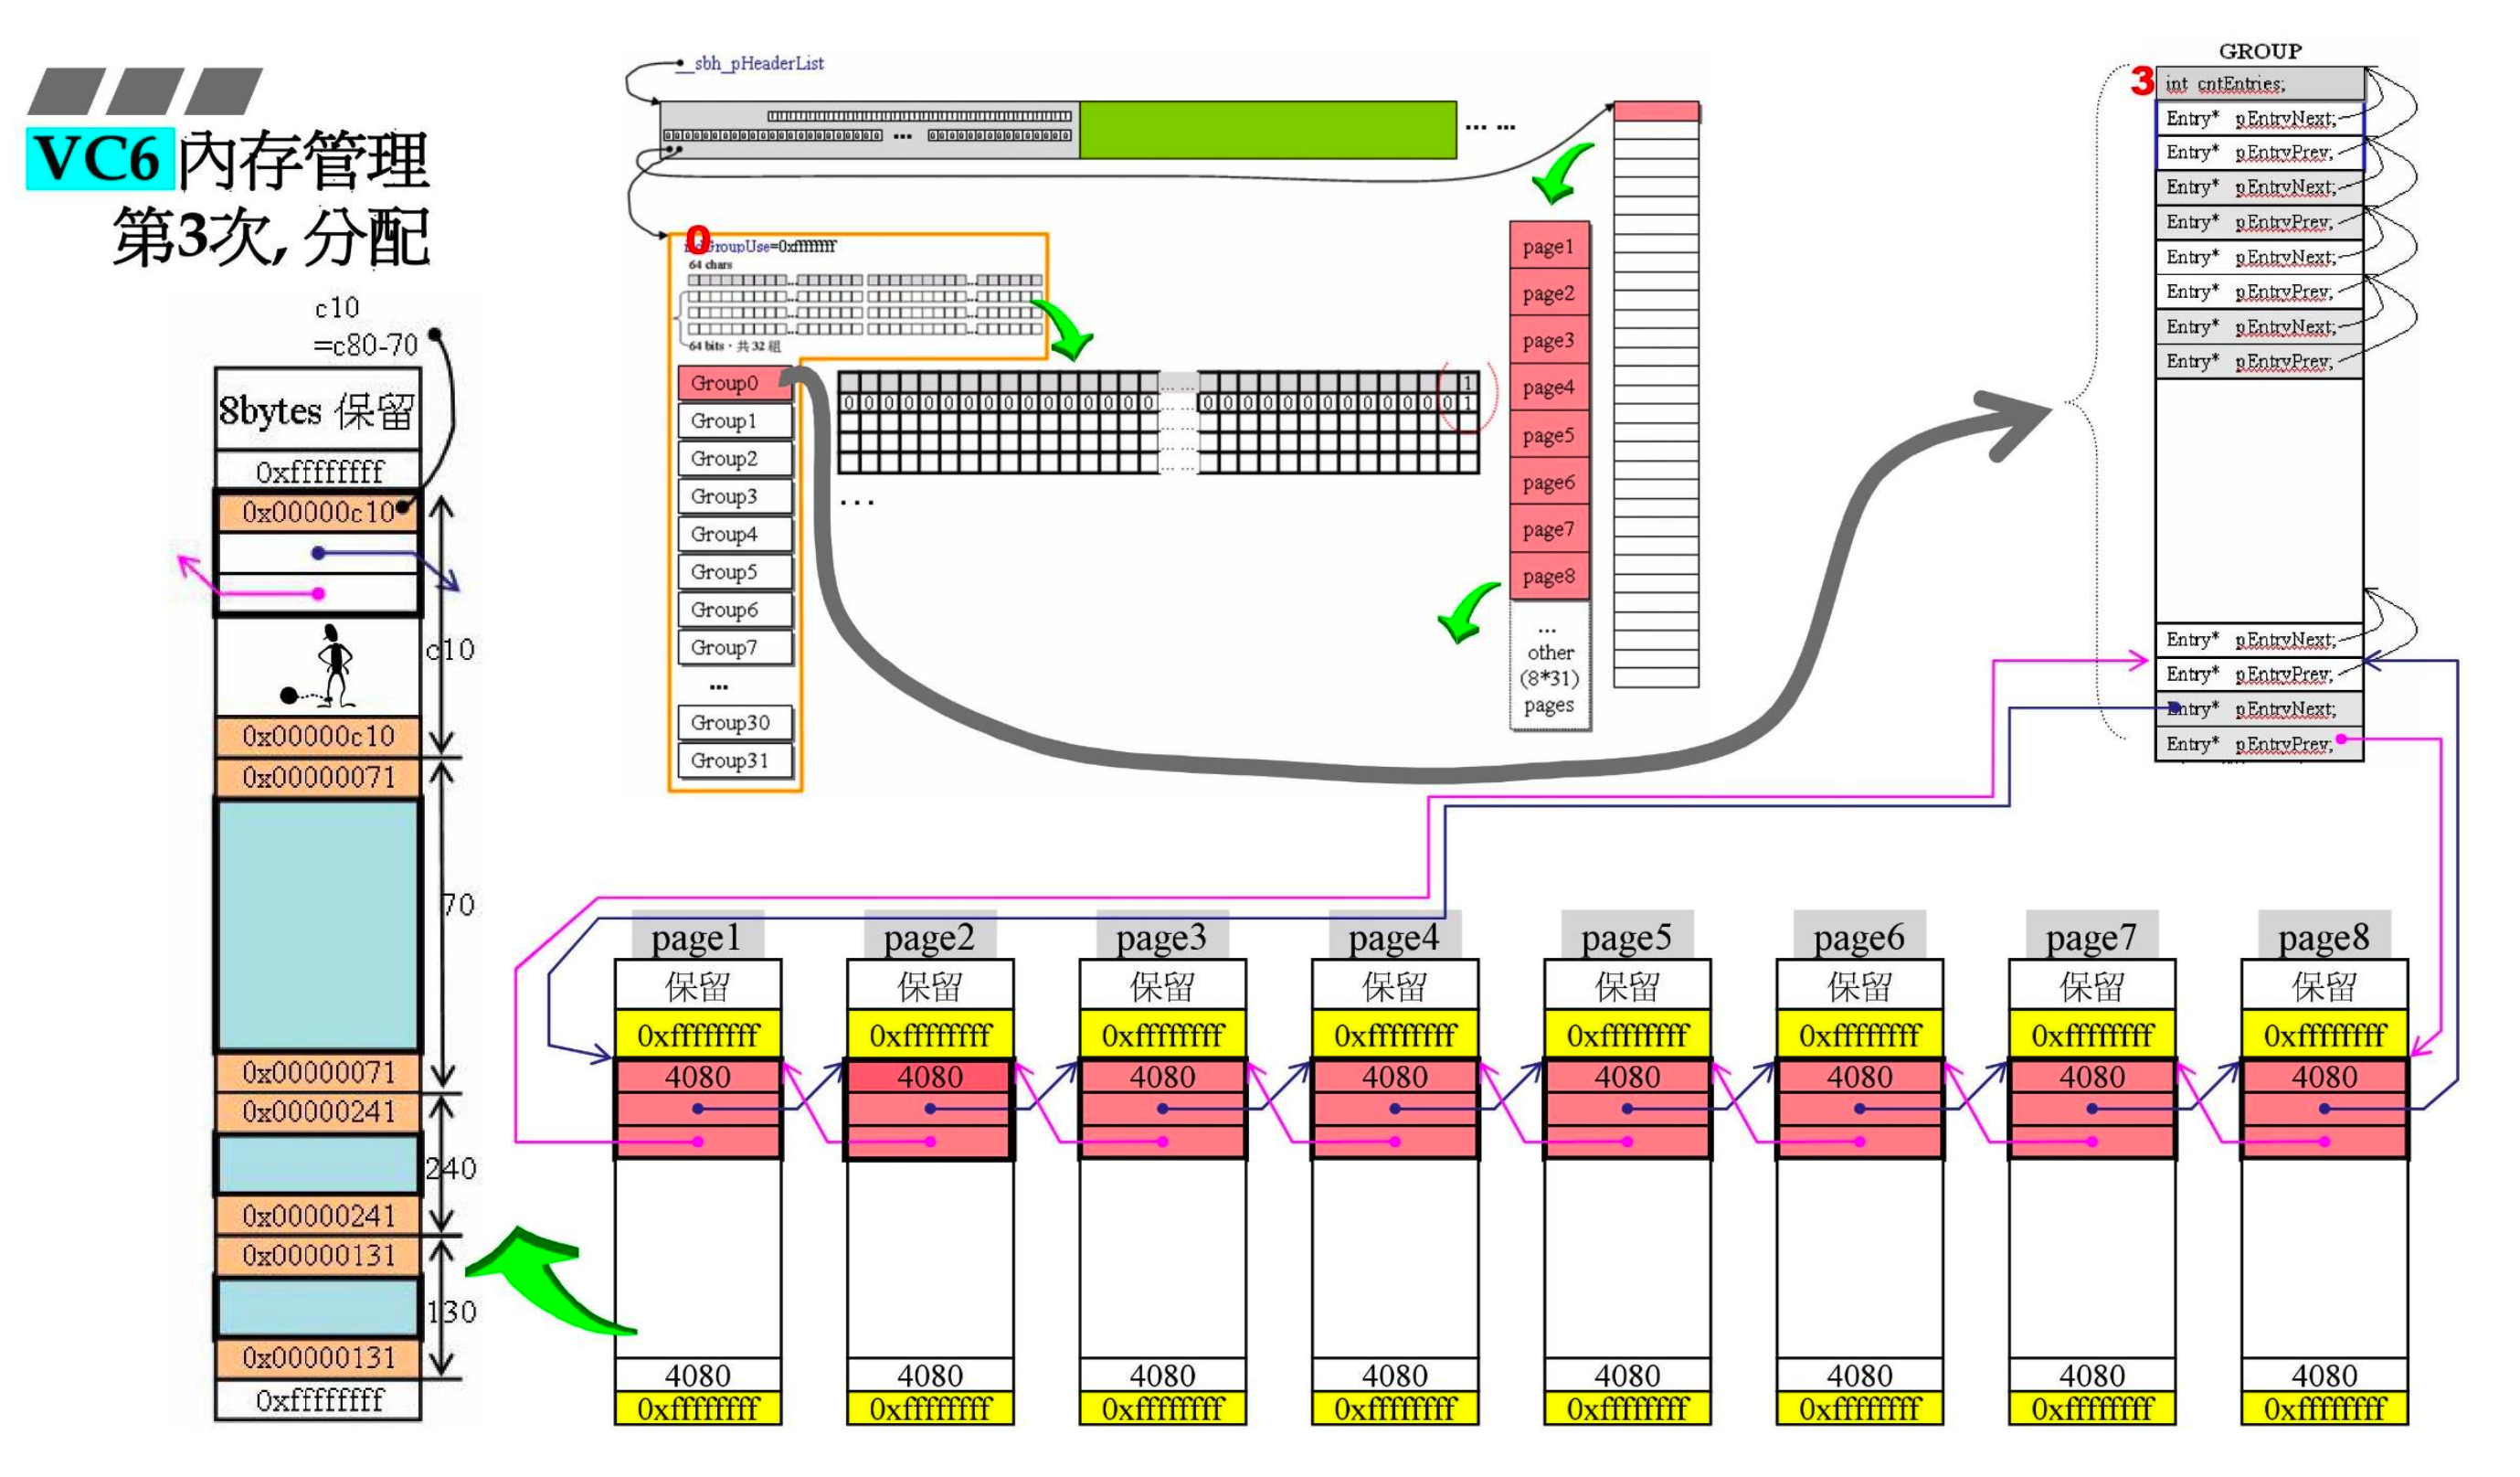Click the 0x00000241 upper cookie cell
The image size is (2520, 1477).
317,1112
